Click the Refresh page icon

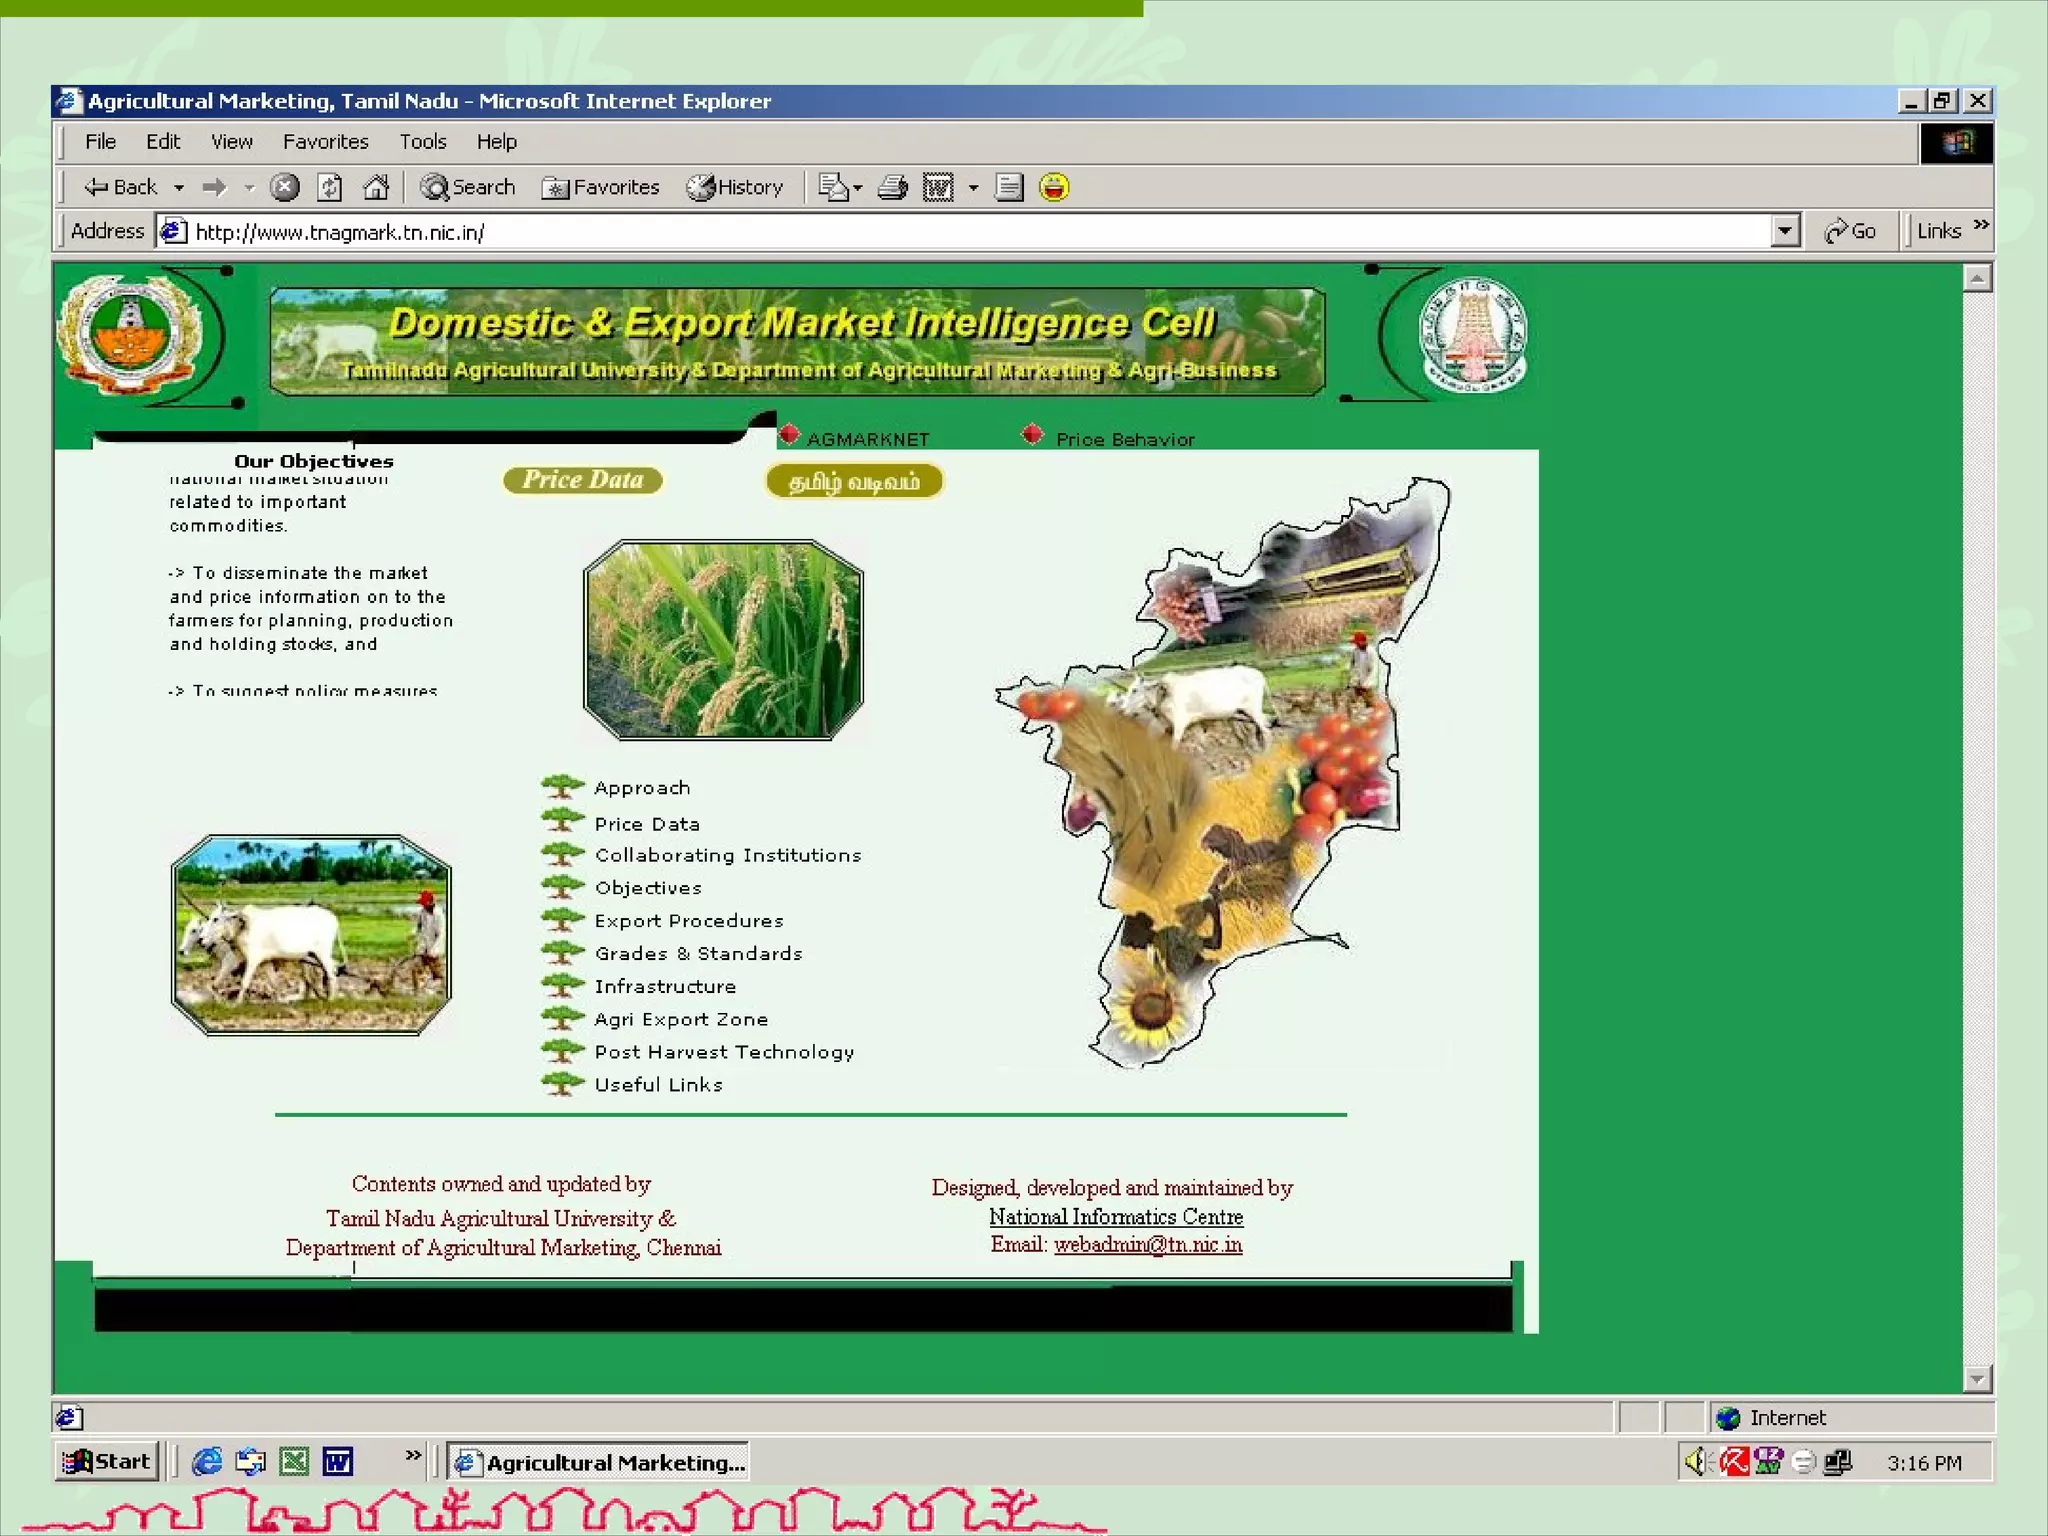click(x=330, y=187)
